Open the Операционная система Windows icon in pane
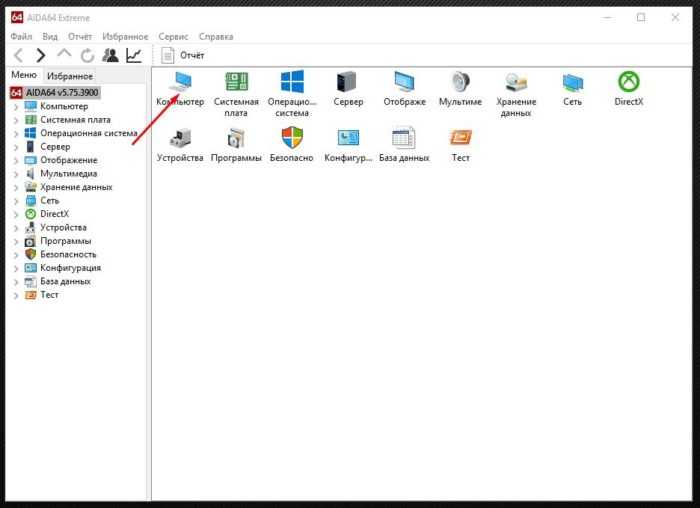The width and height of the screenshot is (700, 508). (x=292, y=81)
